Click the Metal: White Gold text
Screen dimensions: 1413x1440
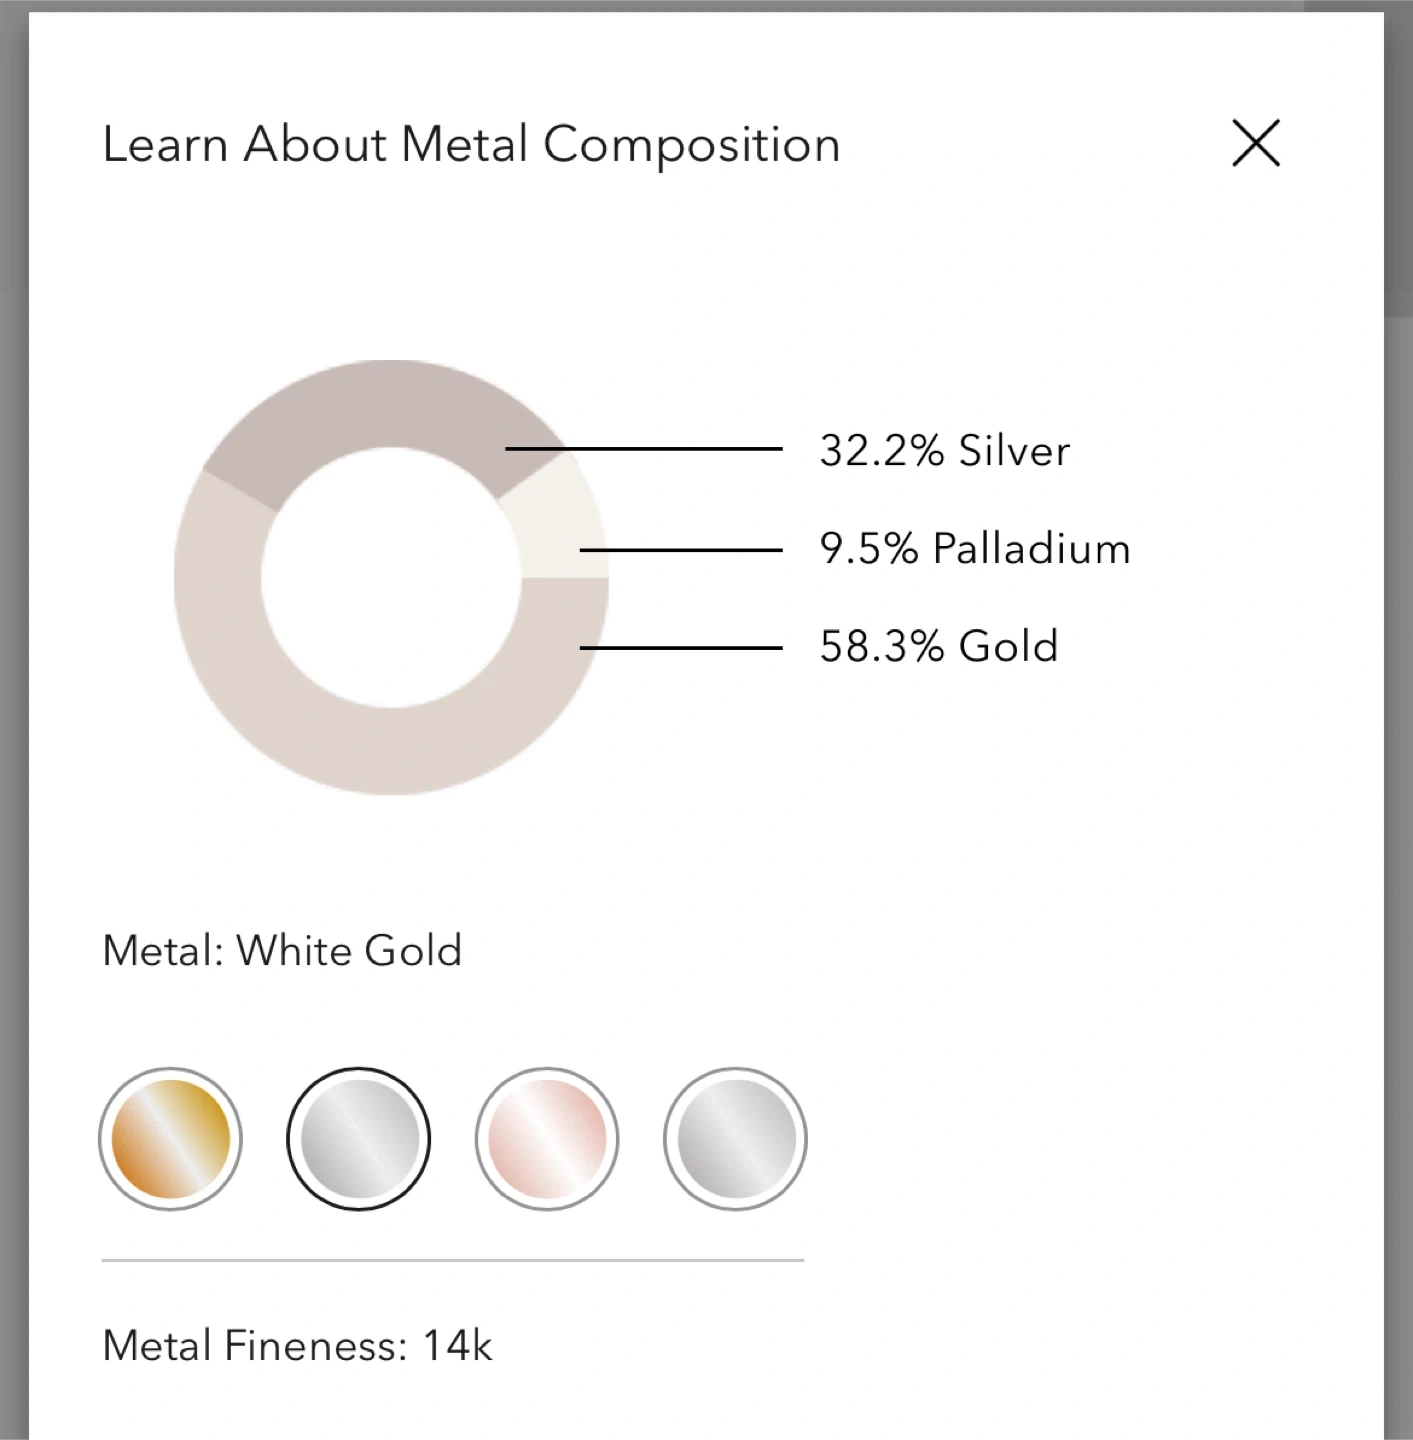pos(282,951)
